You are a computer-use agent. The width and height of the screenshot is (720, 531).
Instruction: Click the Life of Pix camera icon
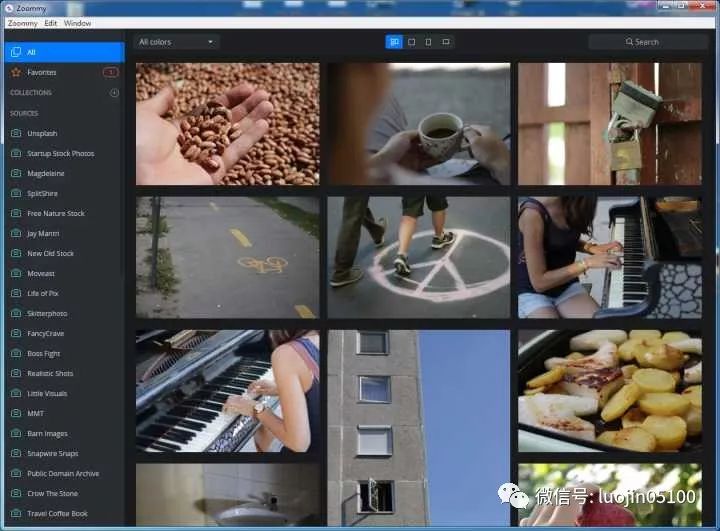point(16,293)
